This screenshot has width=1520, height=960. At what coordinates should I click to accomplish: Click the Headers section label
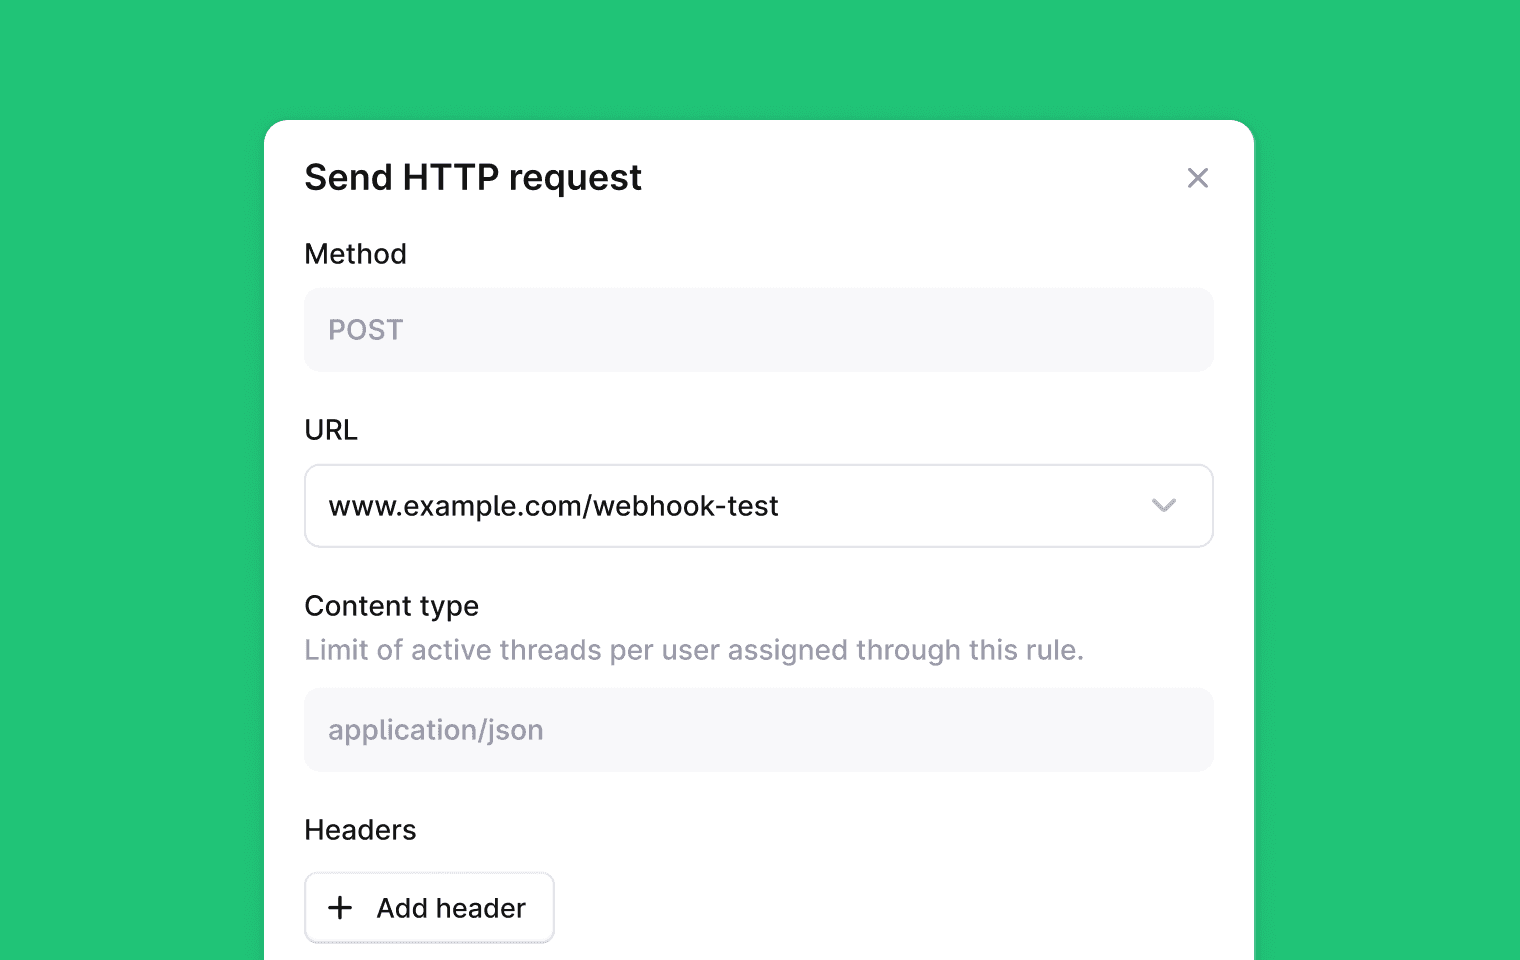pos(360,830)
